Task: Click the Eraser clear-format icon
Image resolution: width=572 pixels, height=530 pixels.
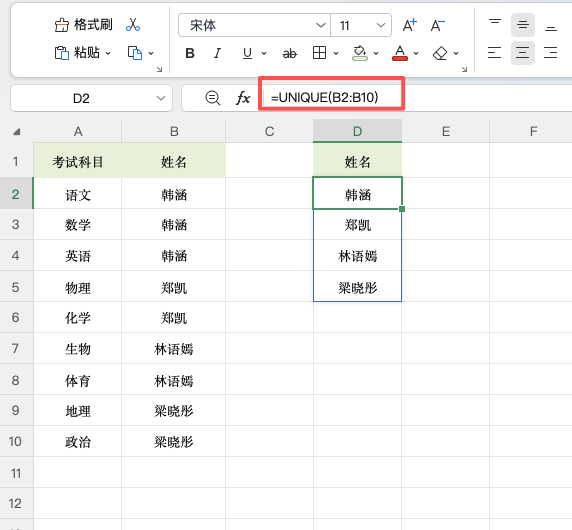Action: coord(440,53)
